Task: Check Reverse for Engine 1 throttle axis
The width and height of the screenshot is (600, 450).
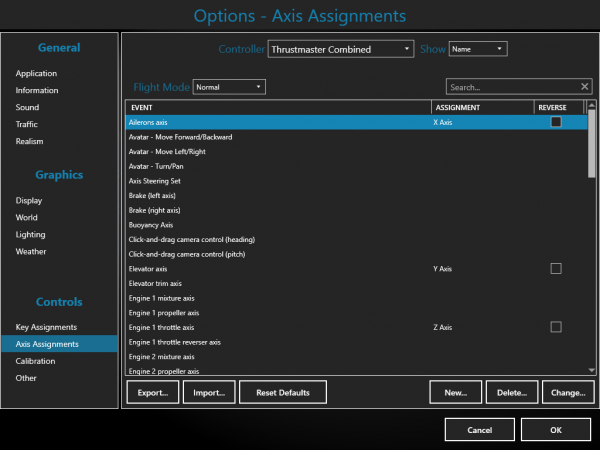Action: [x=556, y=327]
